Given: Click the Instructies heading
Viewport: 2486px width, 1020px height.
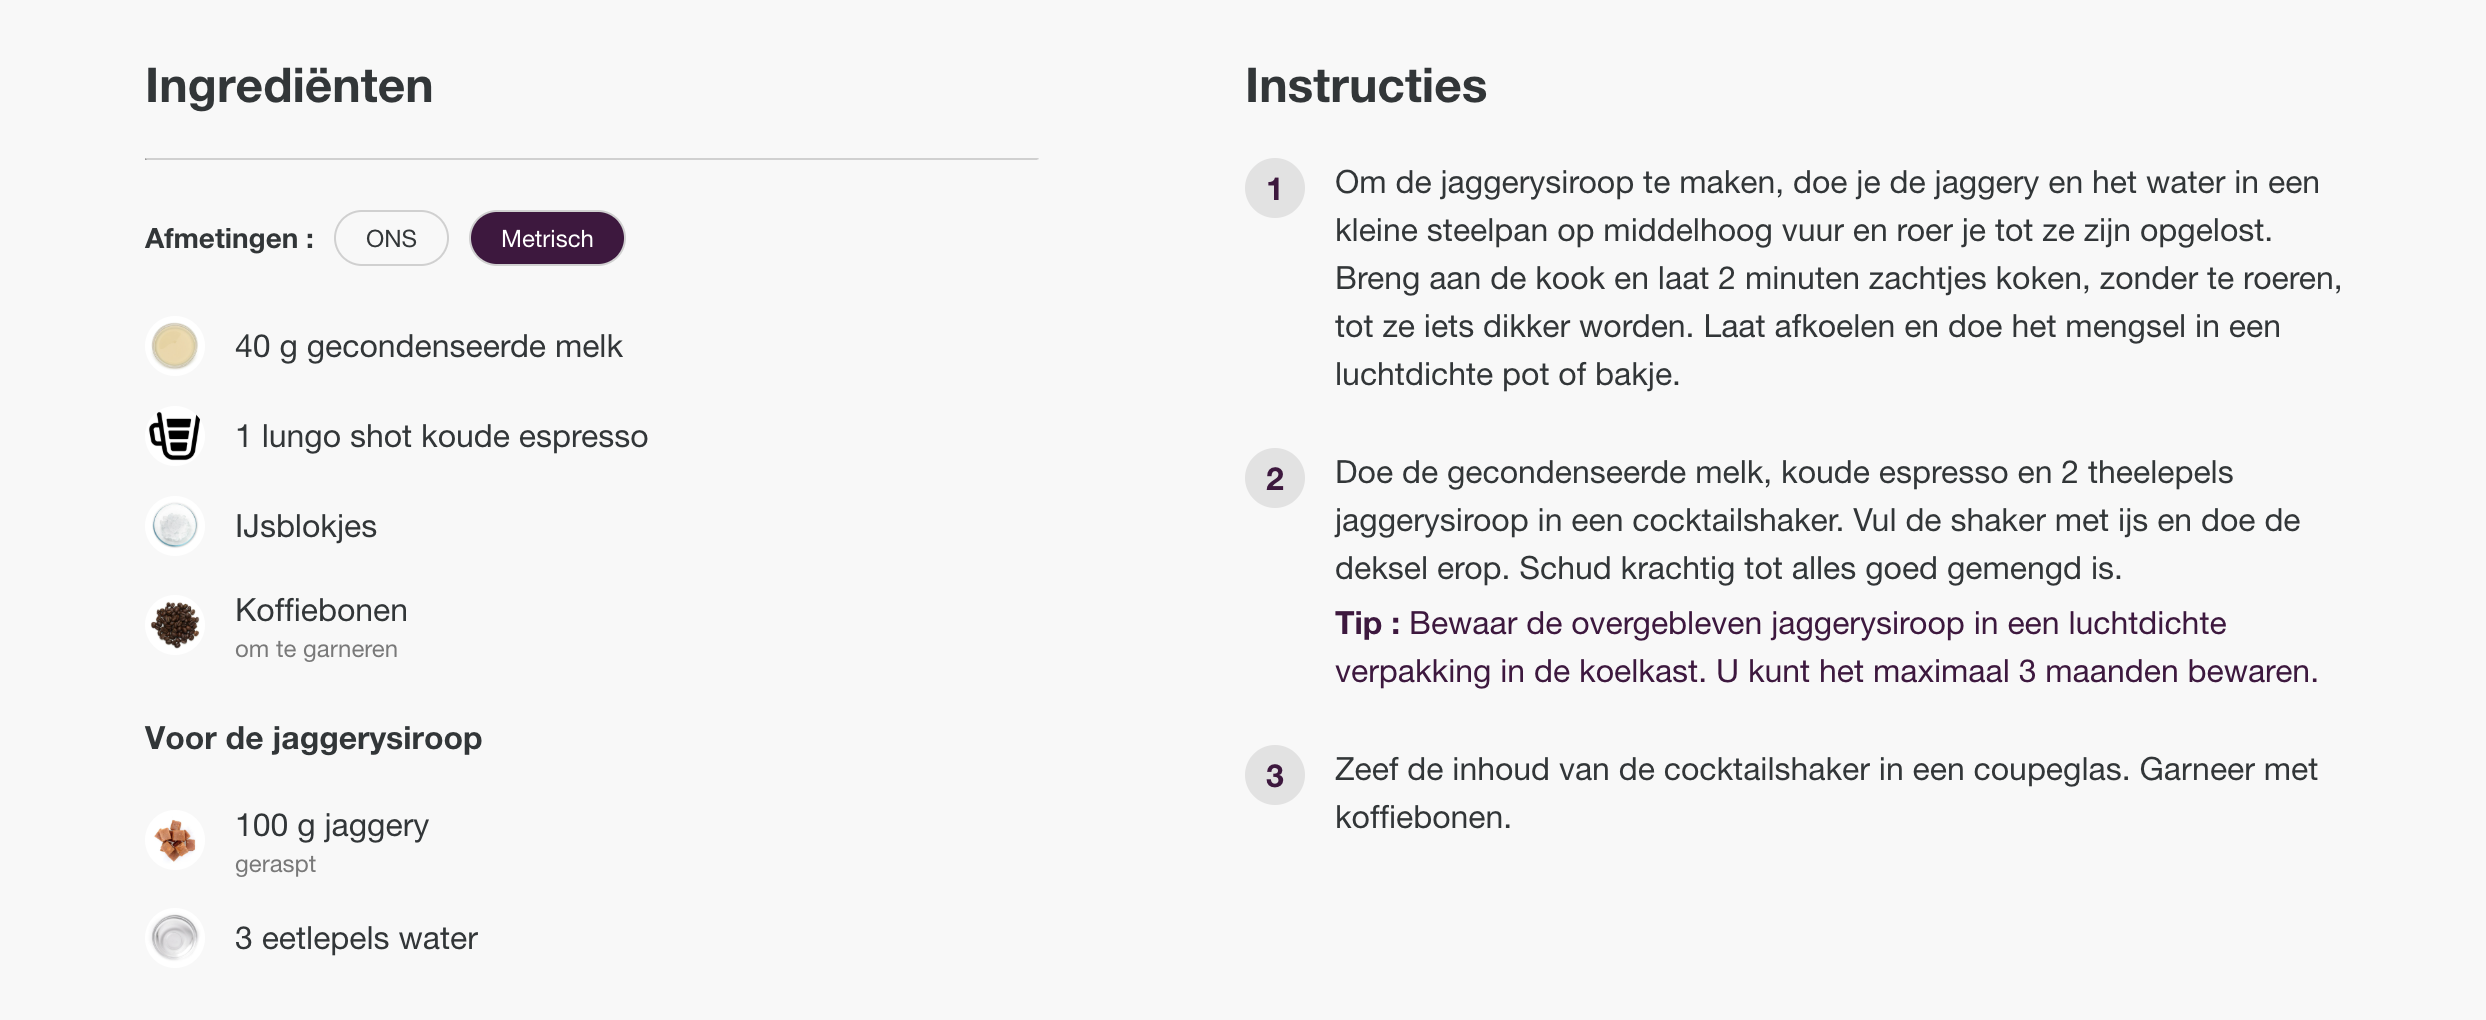Looking at the screenshot, I should tap(1365, 86).
